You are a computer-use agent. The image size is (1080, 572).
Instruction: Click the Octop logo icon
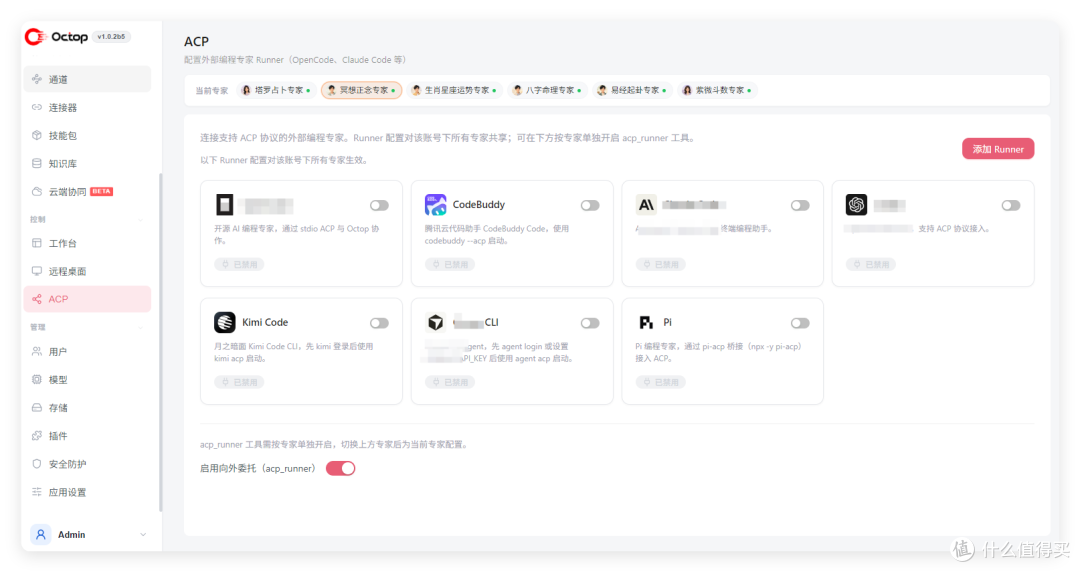35,37
